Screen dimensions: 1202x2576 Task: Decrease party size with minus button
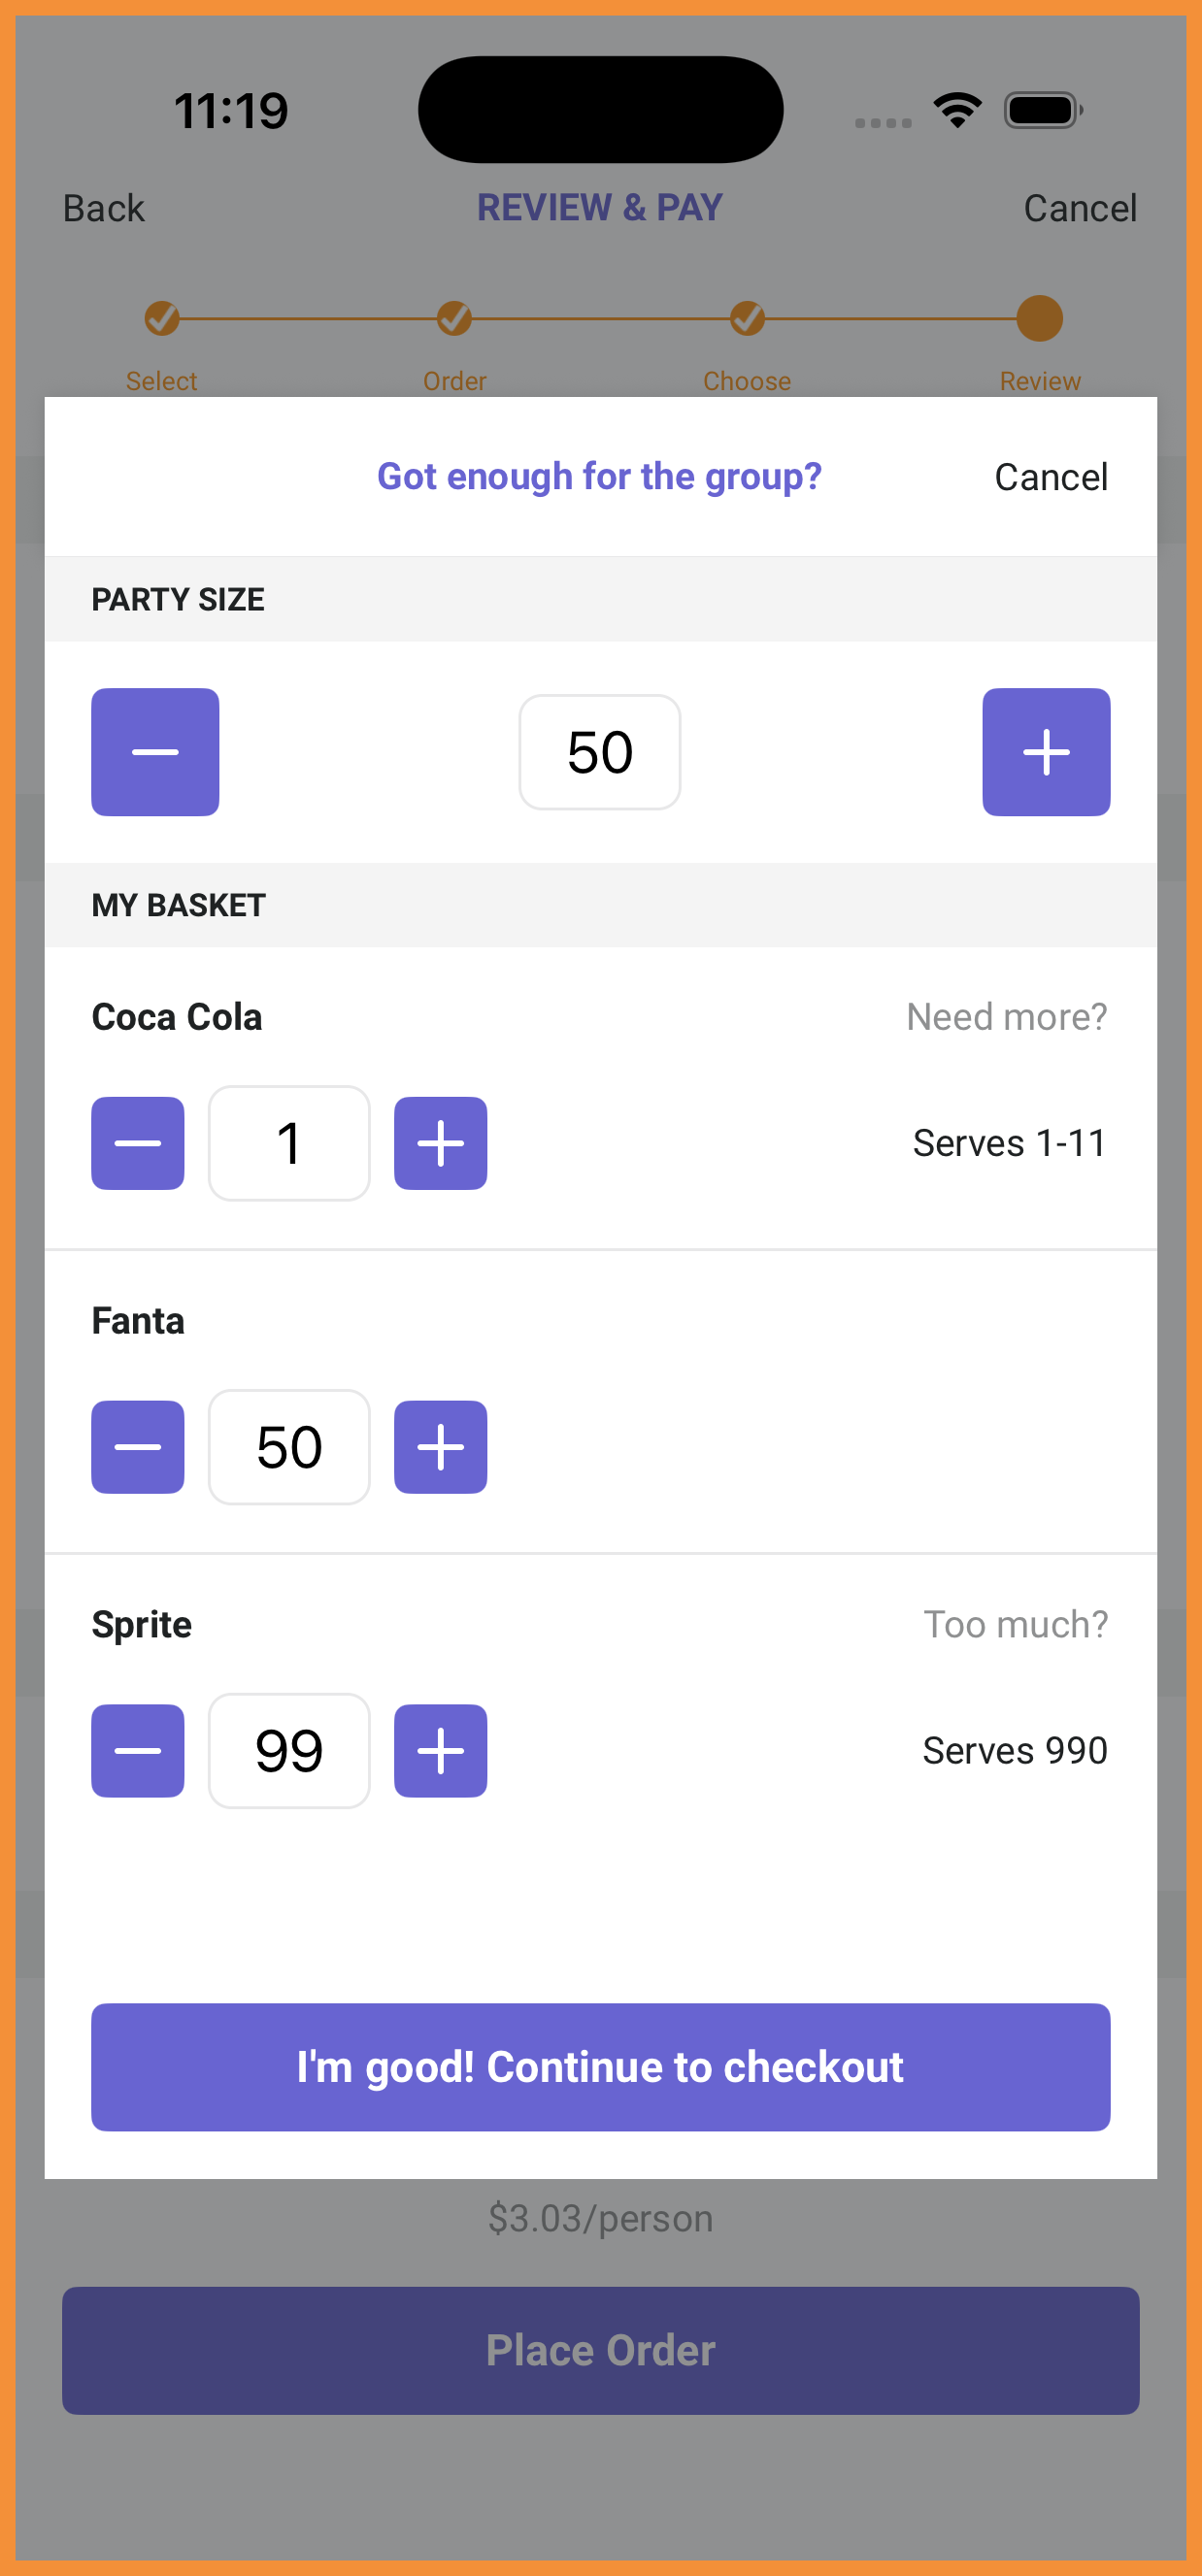[155, 752]
